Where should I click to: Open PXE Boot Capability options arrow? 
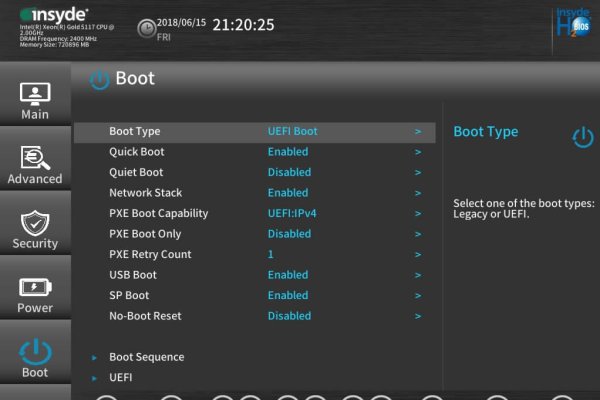pos(418,214)
